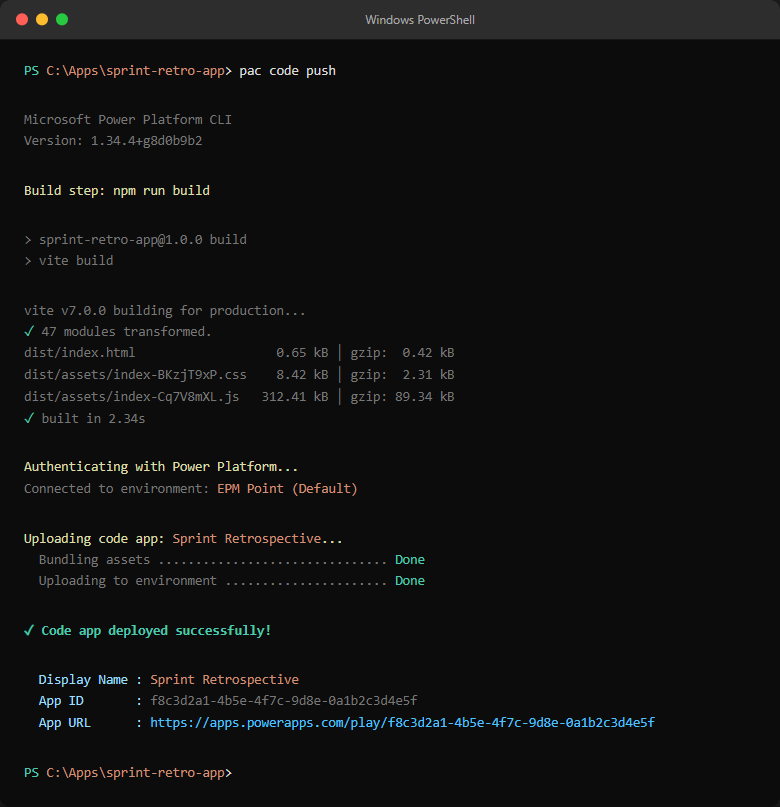Click 'Done' beside 'Uploading to environment'
The height and width of the screenshot is (807, 780).
(409, 580)
